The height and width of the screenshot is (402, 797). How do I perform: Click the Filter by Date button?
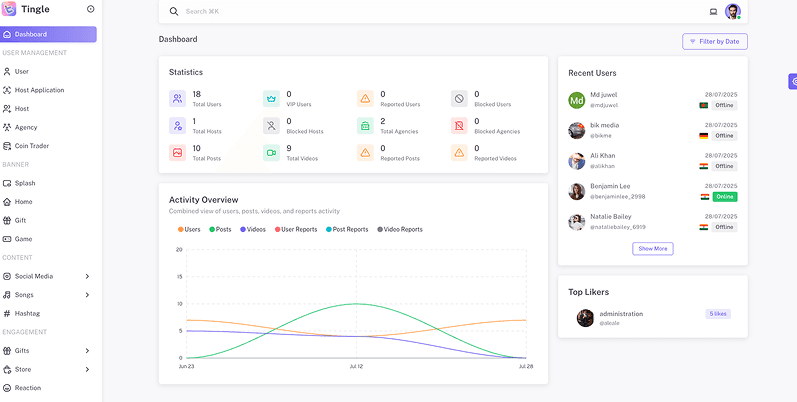pyautogui.click(x=715, y=42)
